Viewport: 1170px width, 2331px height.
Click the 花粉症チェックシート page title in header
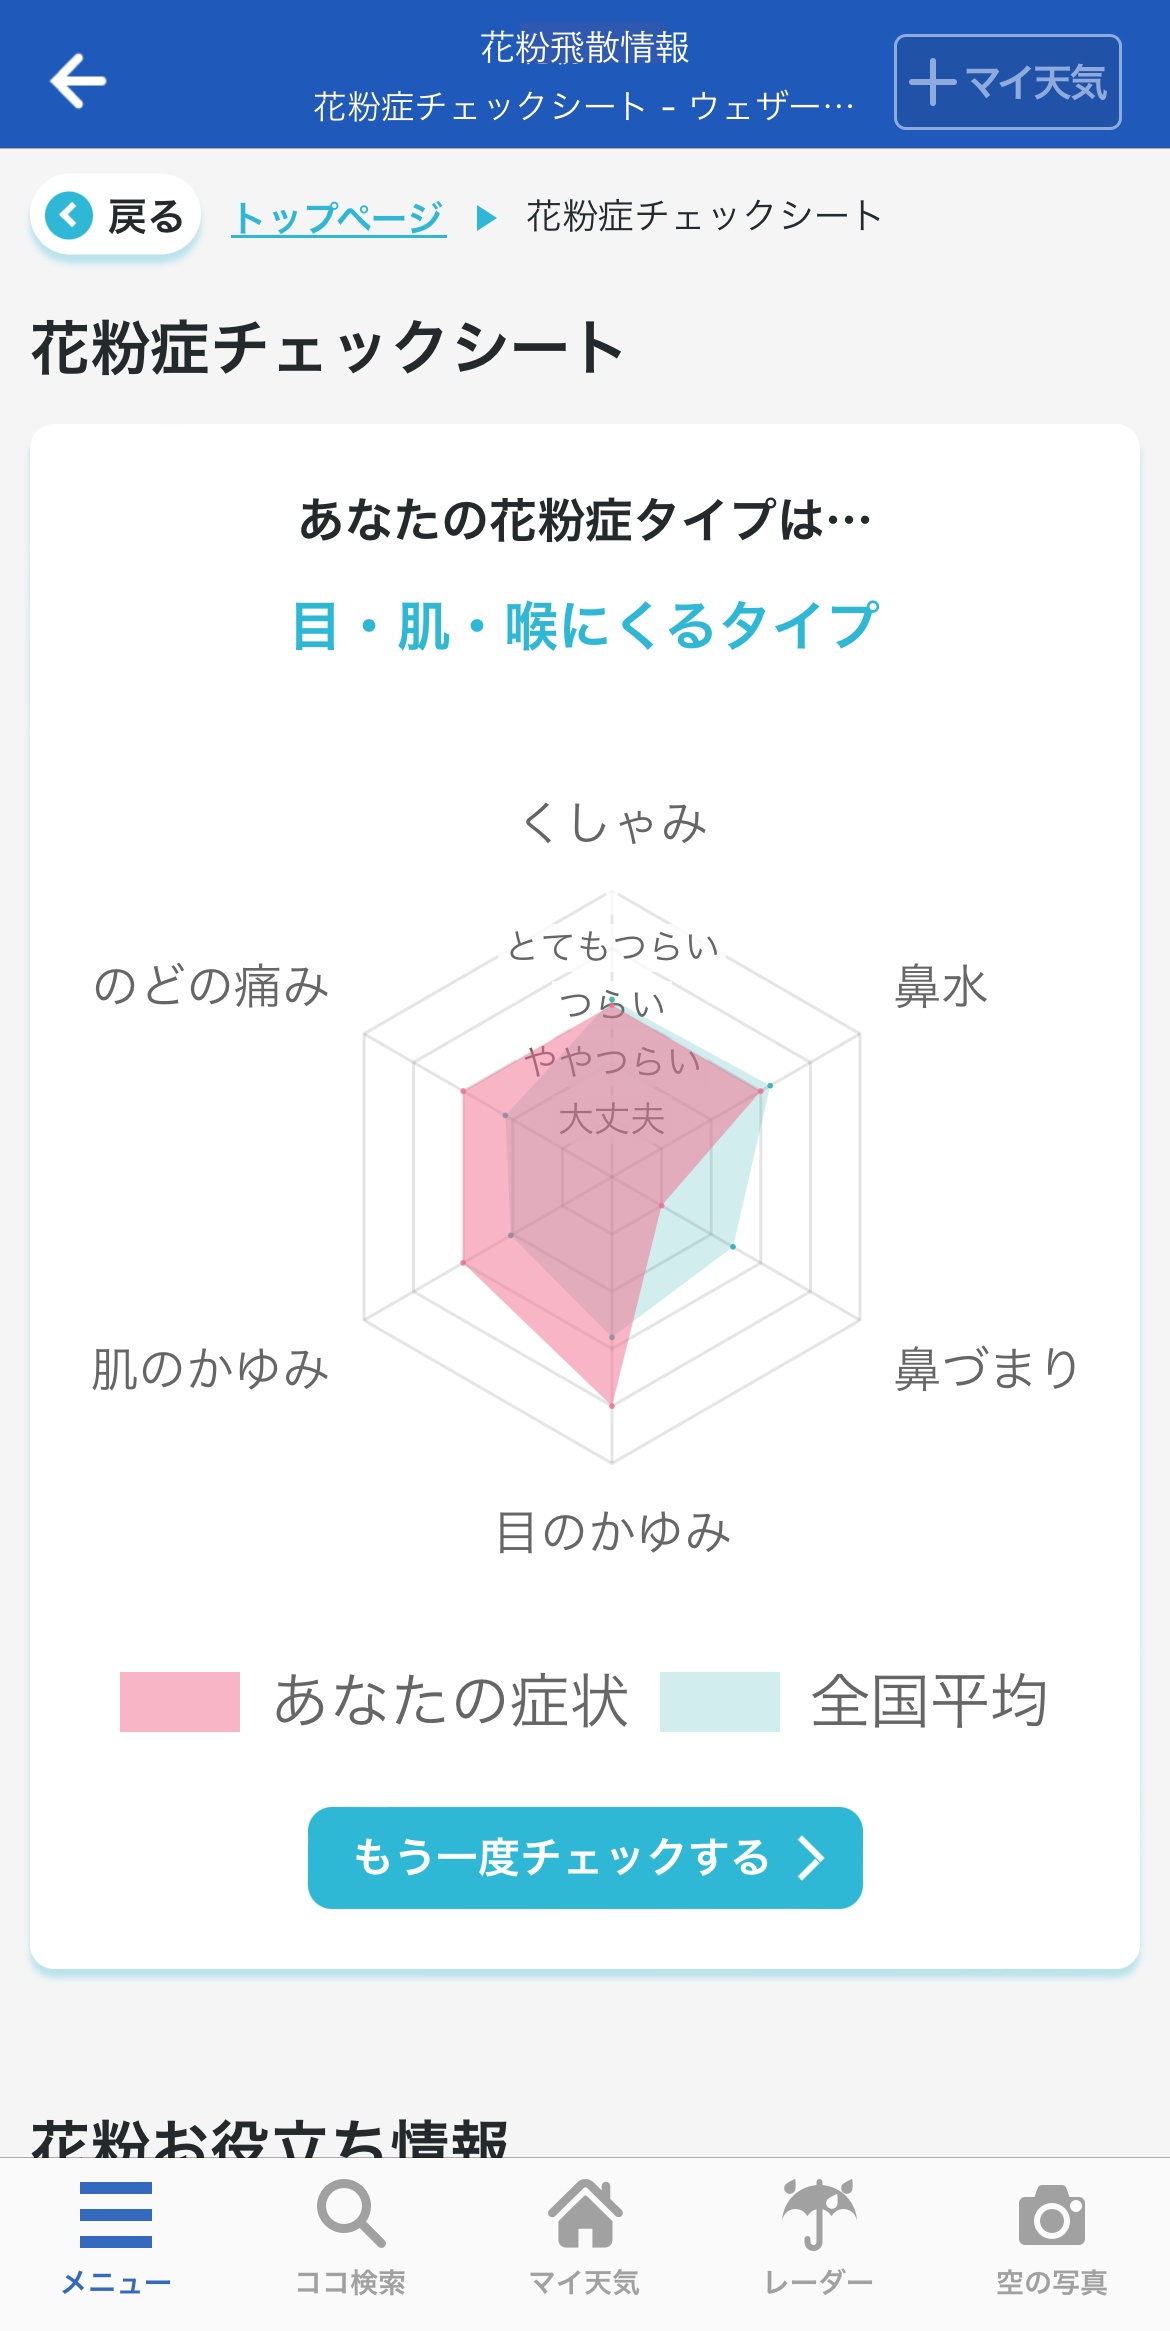pos(584,106)
